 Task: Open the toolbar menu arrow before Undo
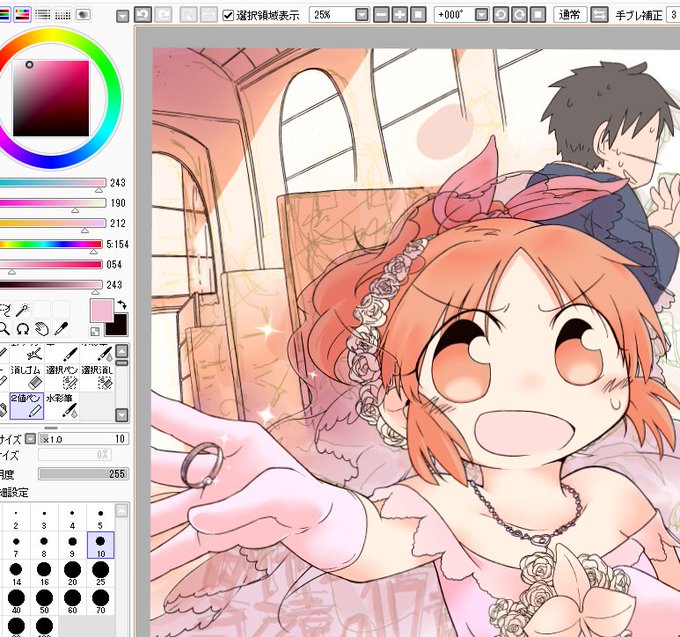point(123,16)
